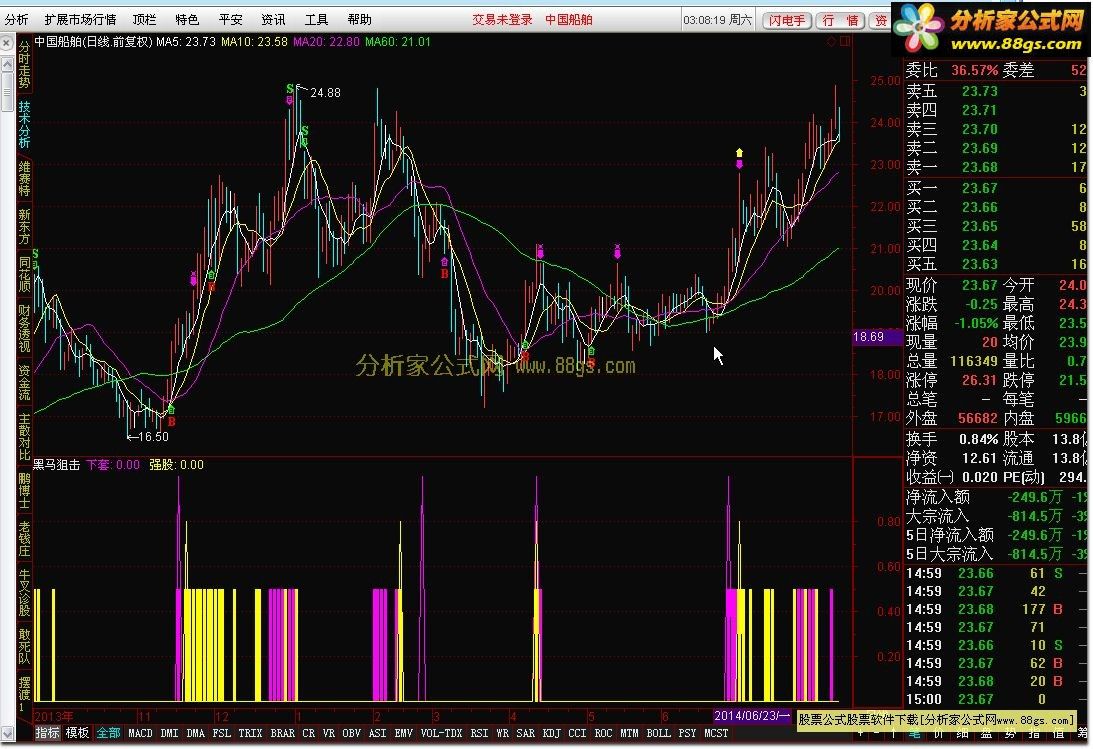
Task: Open the 平安 menu
Action: 230,20
